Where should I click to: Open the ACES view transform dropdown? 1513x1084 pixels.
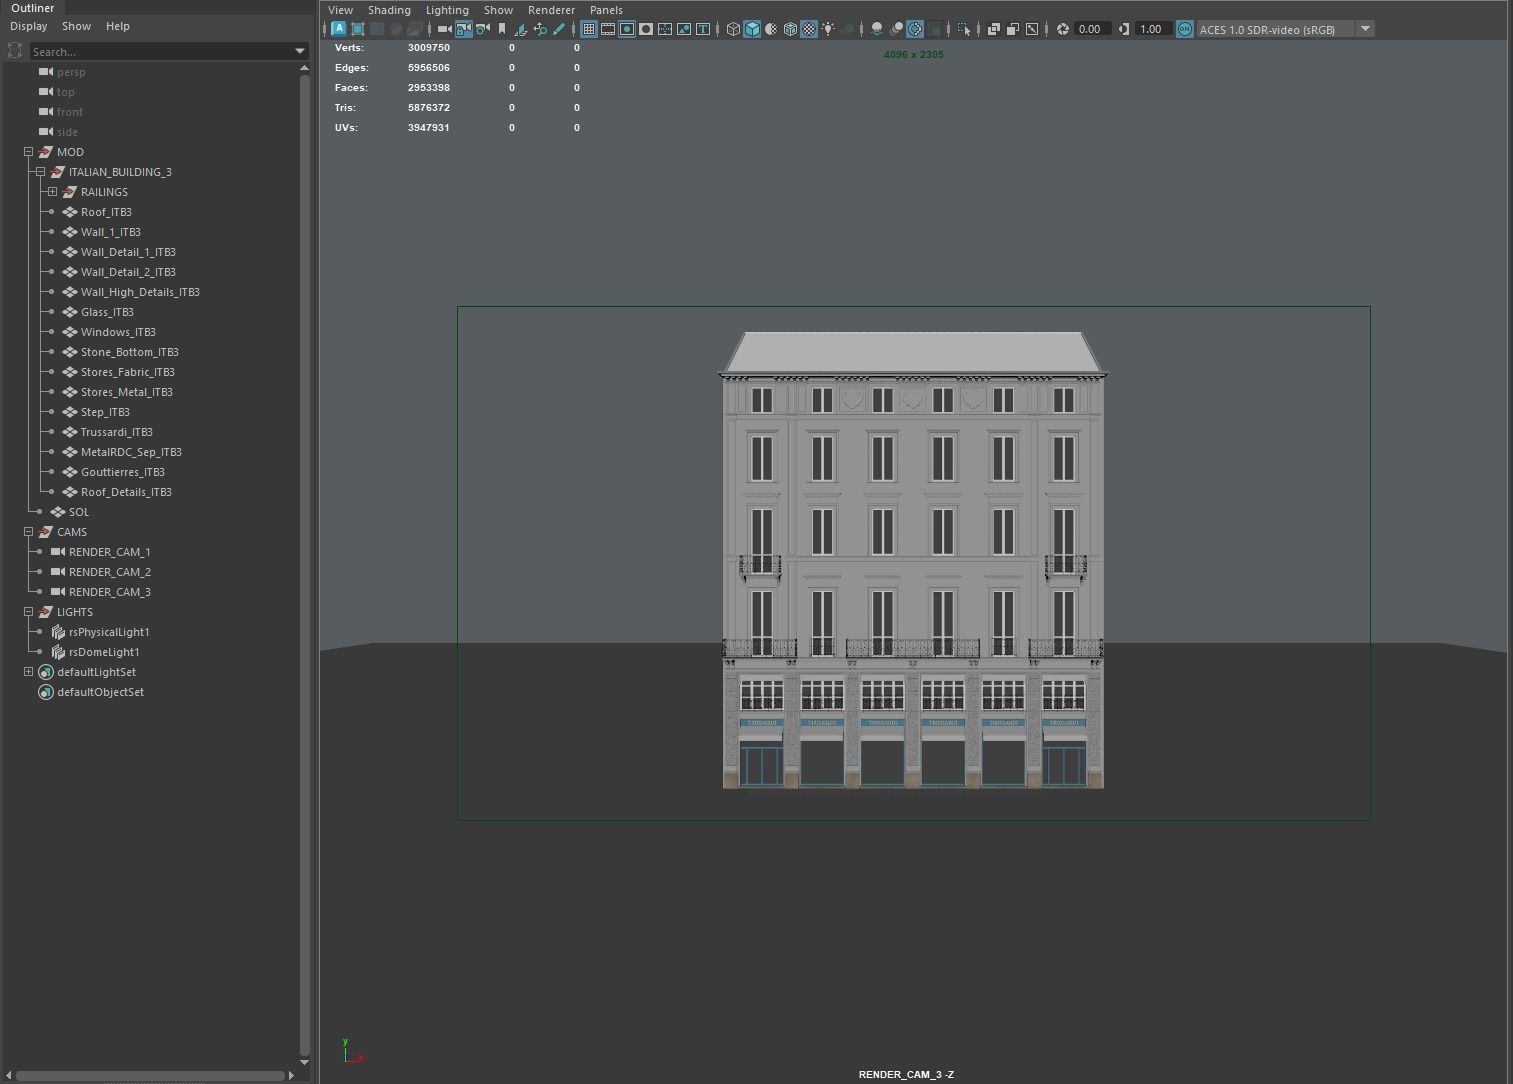pyautogui.click(x=1365, y=29)
